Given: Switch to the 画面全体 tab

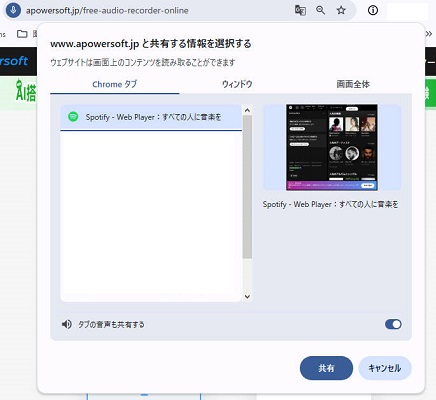Looking at the screenshot, I should [x=353, y=84].
